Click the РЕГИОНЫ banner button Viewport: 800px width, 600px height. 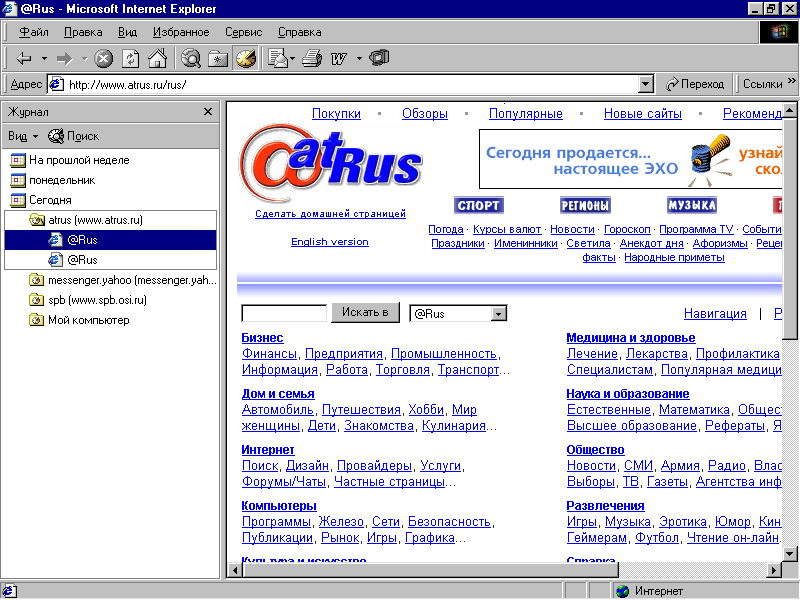[x=585, y=205]
